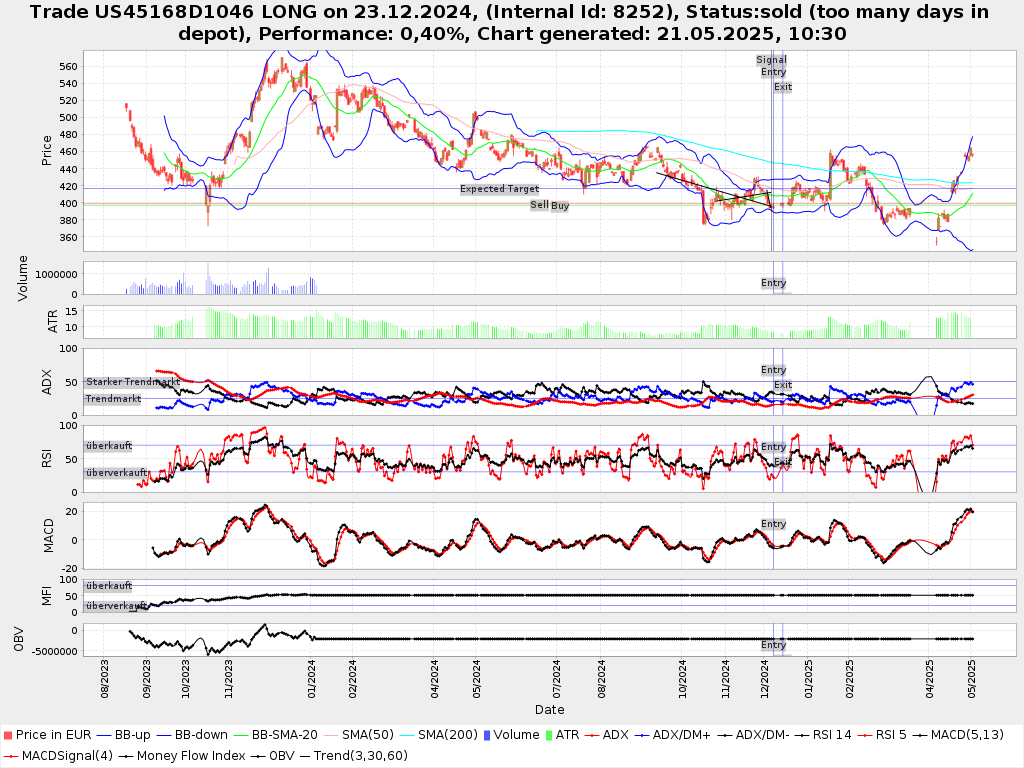Click the Exit marker in the price chart
The image size is (1024, 768).
pyautogui.click(x=782, y=87)
